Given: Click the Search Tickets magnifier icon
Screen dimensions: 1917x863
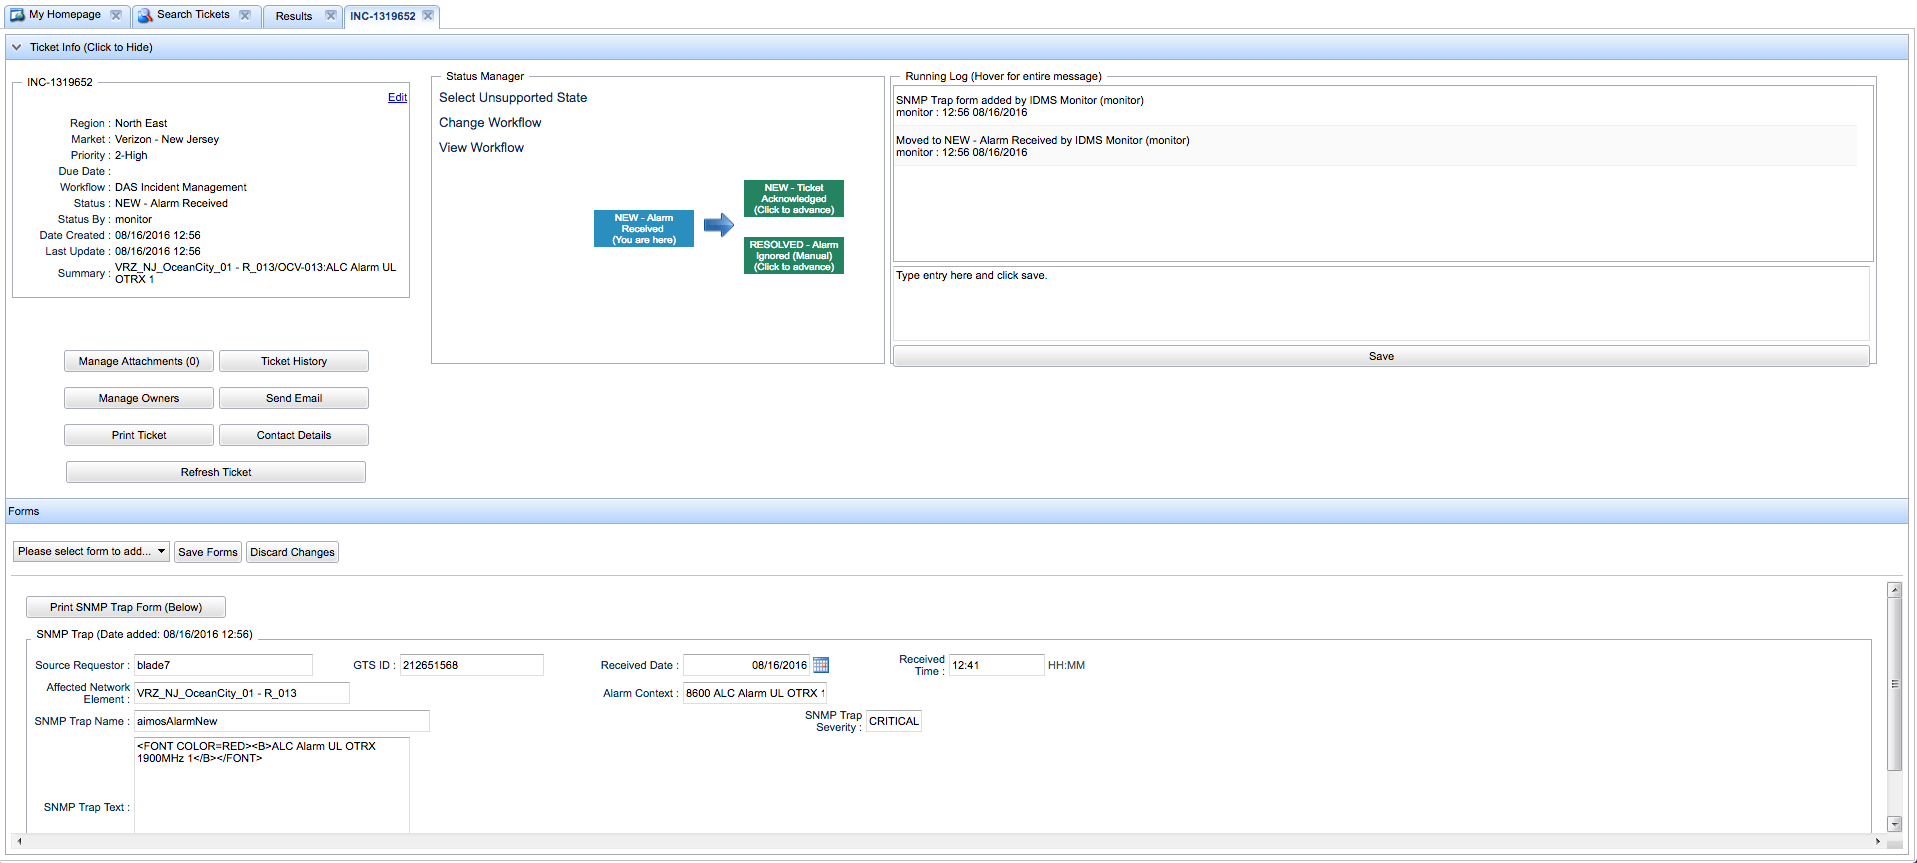Looking at the screenshot, I should coord(145,15).
